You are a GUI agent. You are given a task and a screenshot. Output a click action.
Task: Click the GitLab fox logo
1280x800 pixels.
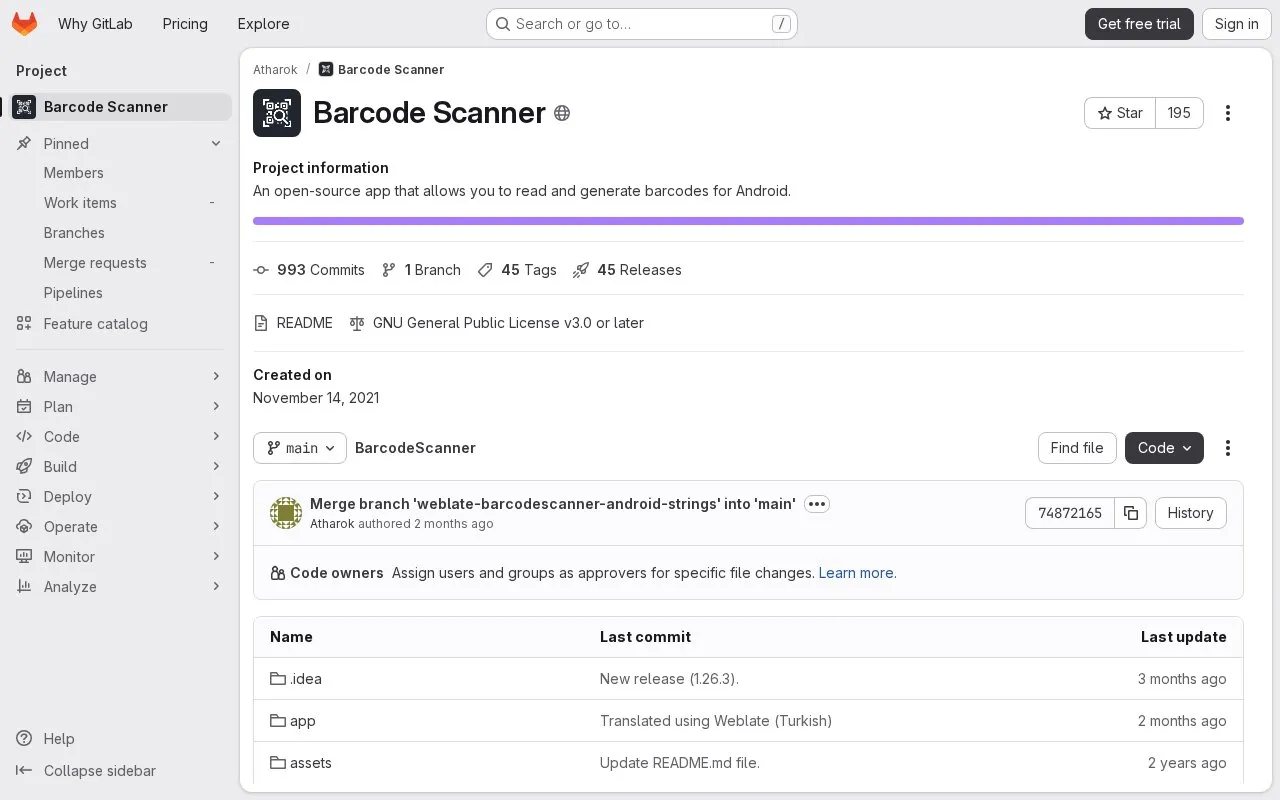coord(24,24)
